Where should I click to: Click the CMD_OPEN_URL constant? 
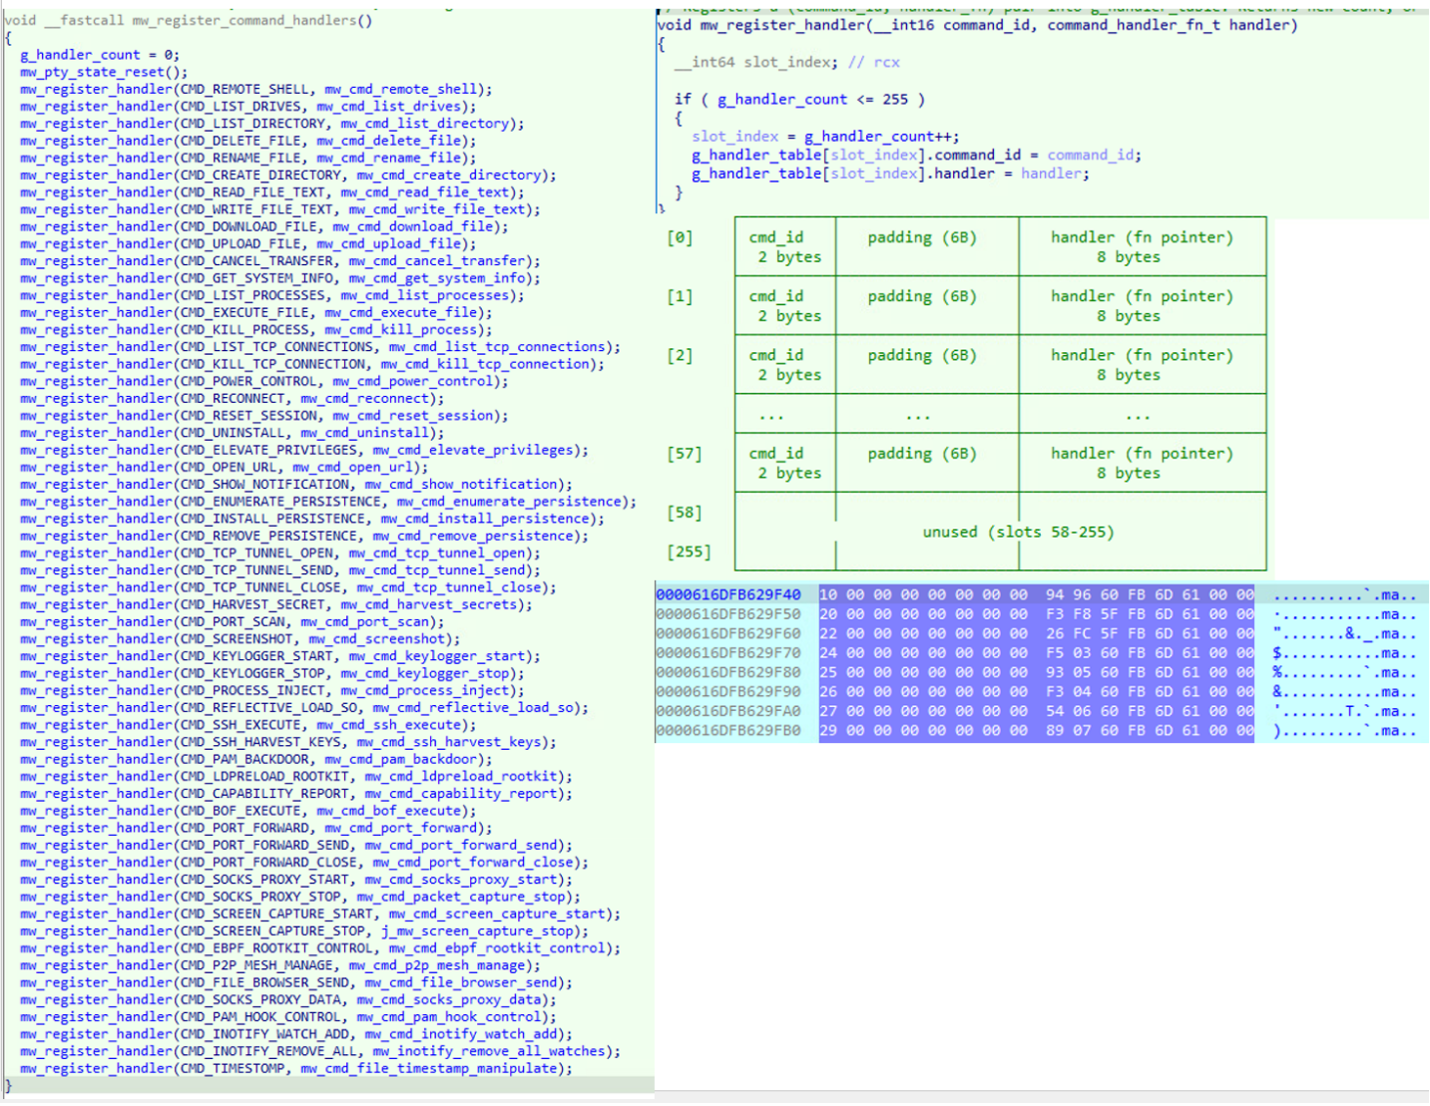coord(228,467)
